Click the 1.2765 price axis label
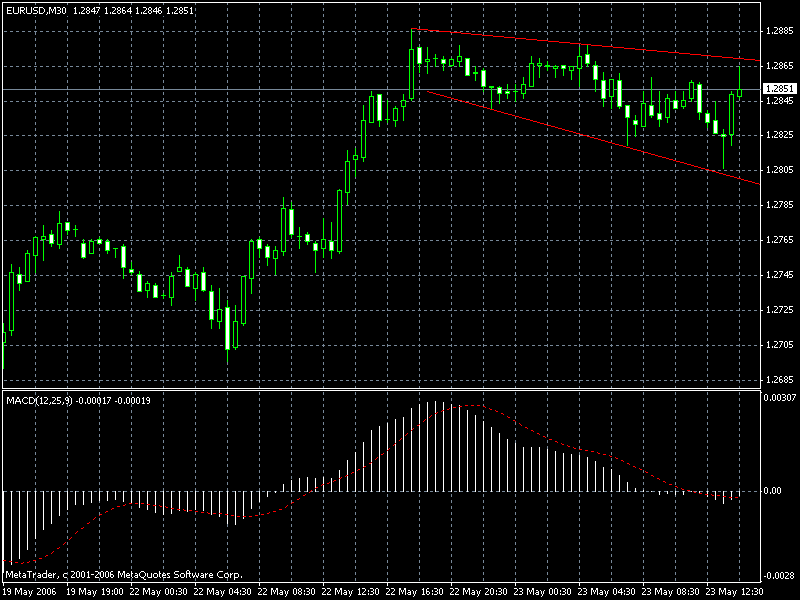800x600 pixels. (x=780, y=240)
